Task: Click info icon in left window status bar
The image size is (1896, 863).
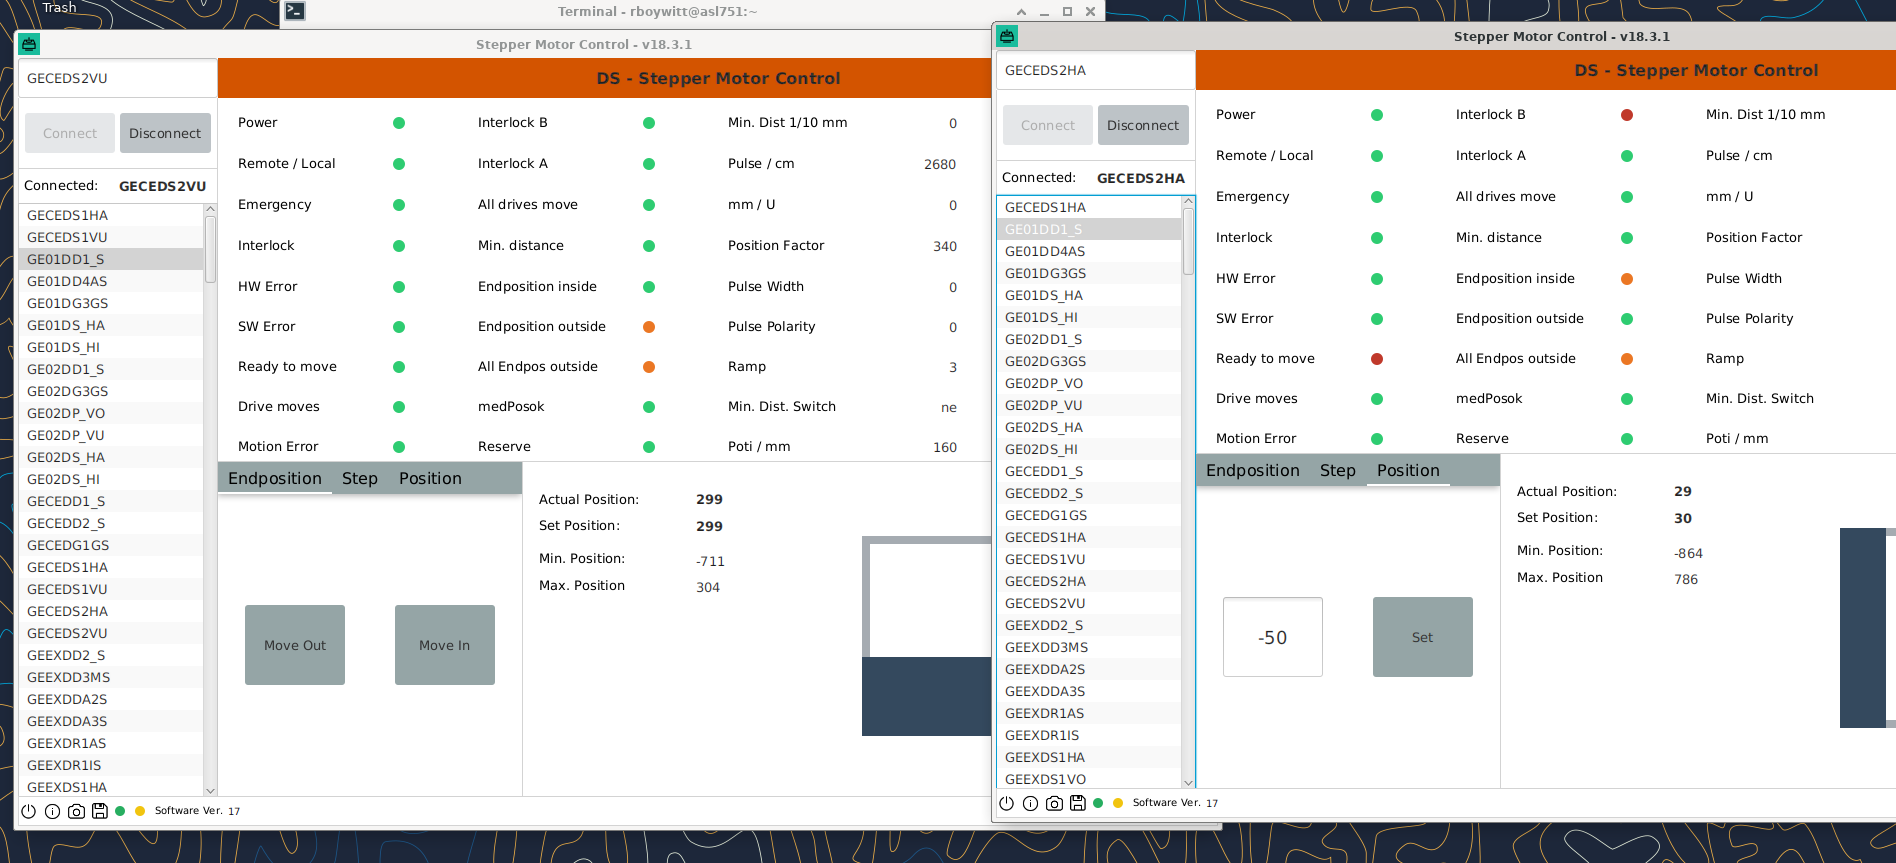Action: (52, 811)
